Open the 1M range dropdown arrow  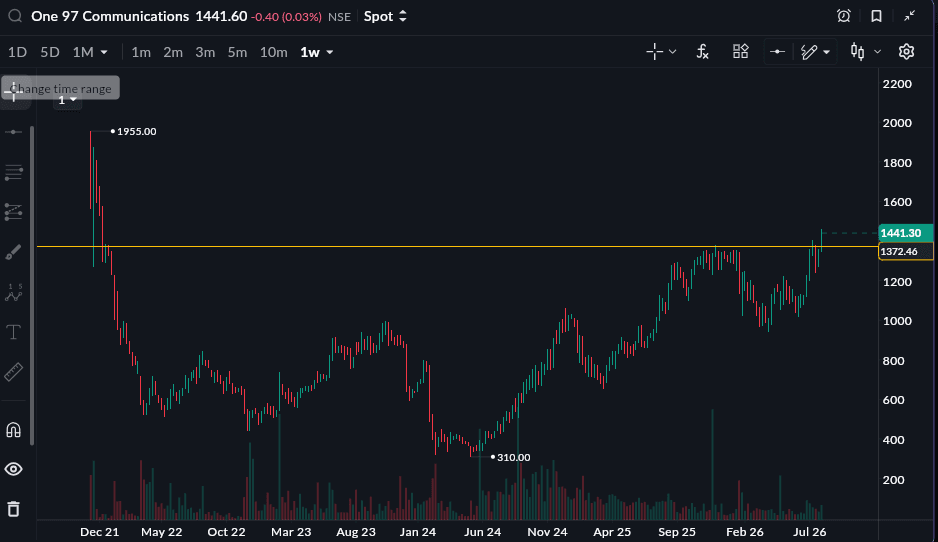pos(104,52)
